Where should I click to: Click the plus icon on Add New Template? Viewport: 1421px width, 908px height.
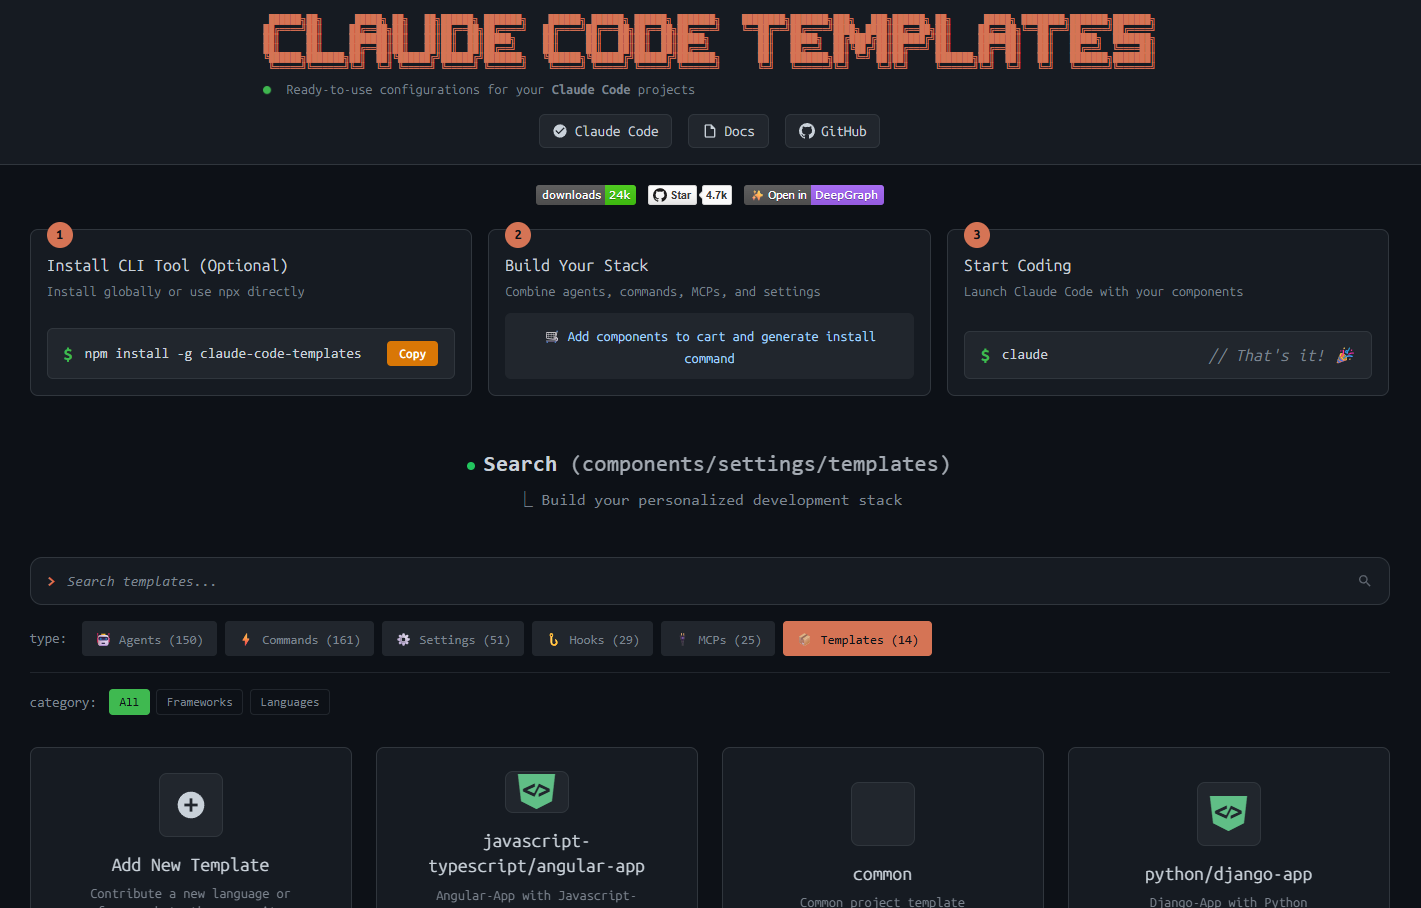point(191,805)
